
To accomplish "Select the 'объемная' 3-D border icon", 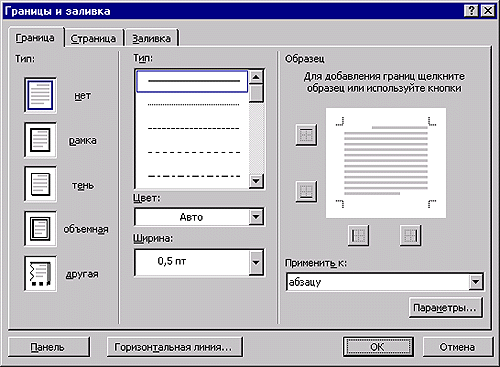I will click(40, 229).
